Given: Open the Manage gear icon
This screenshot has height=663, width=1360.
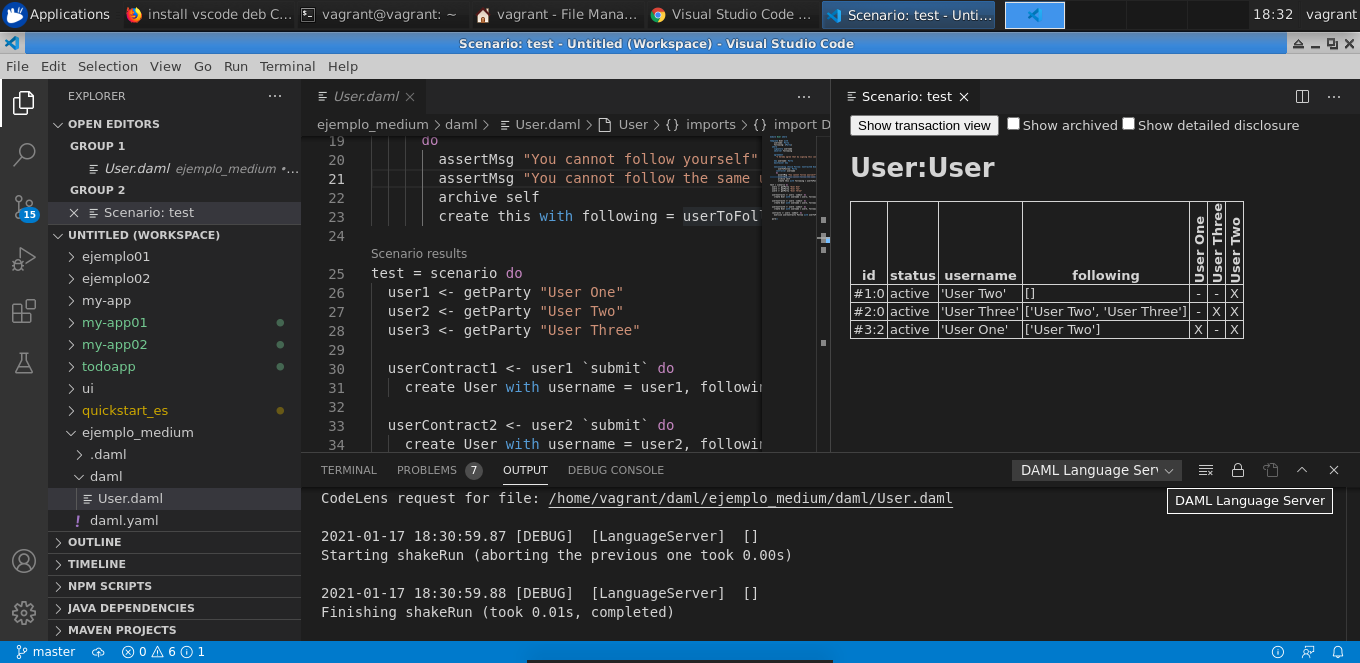Looking at the screenshot, I should (24, 612).
